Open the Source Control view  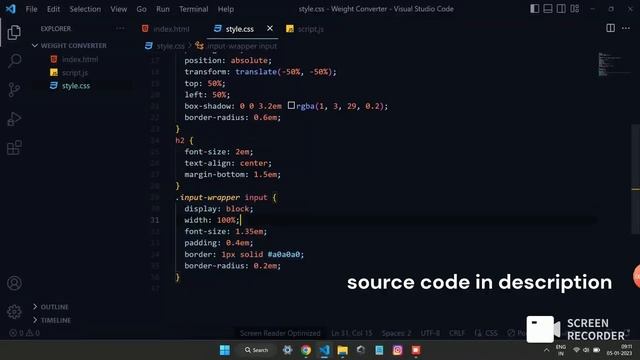(14, 89)
